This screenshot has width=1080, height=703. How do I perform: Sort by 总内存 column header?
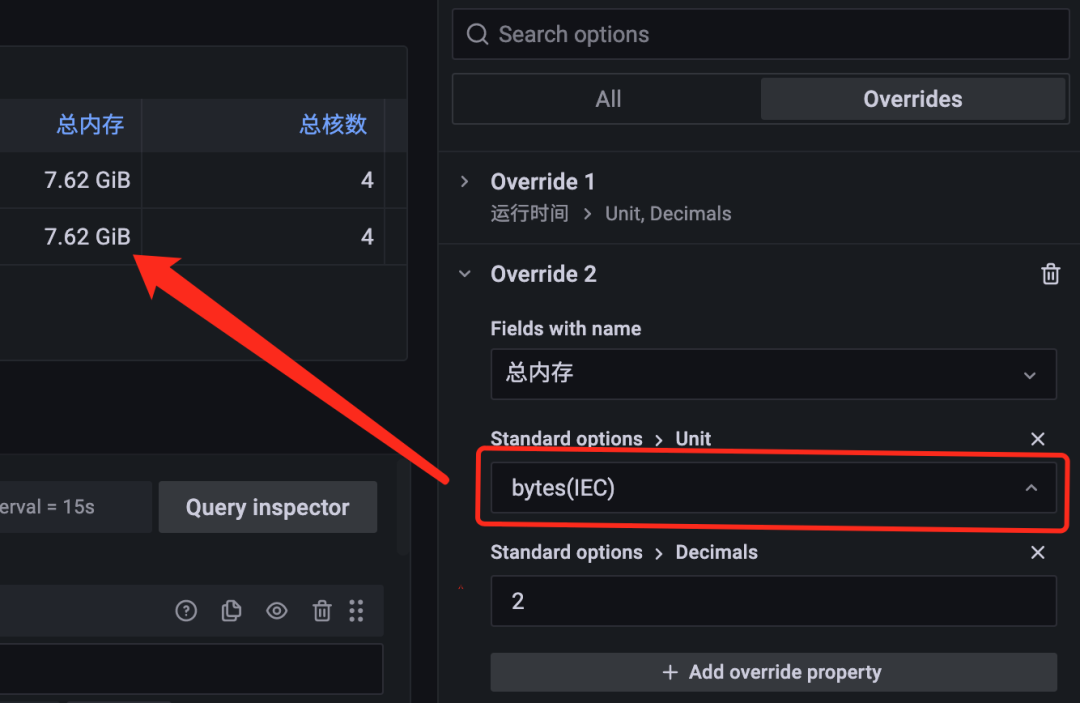click(x=90, y=125)
